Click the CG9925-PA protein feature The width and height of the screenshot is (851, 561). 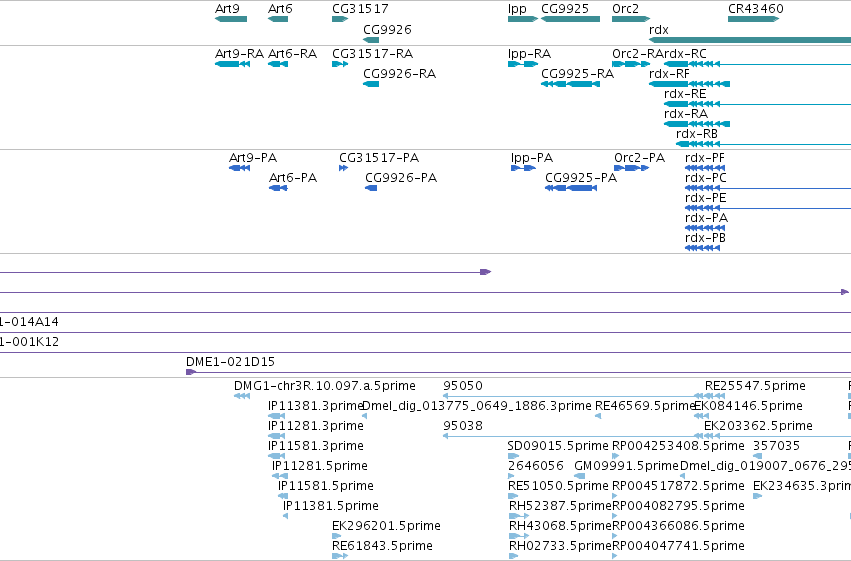(571, 188)
